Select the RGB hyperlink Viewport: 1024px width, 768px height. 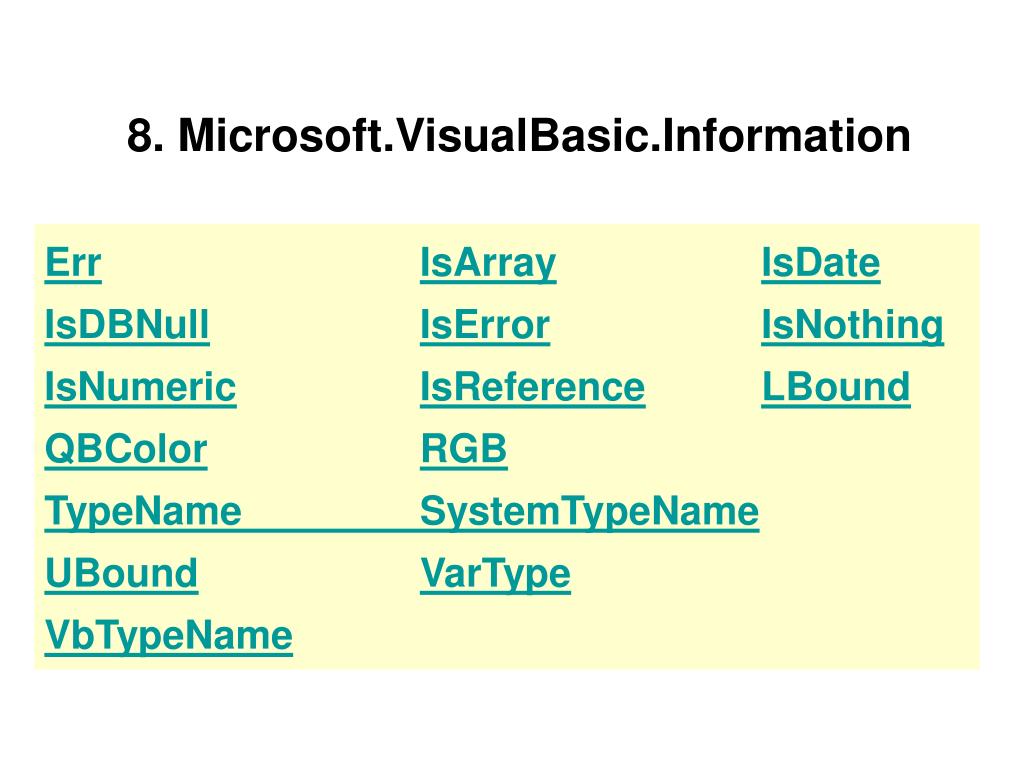(x=464, y=450)
